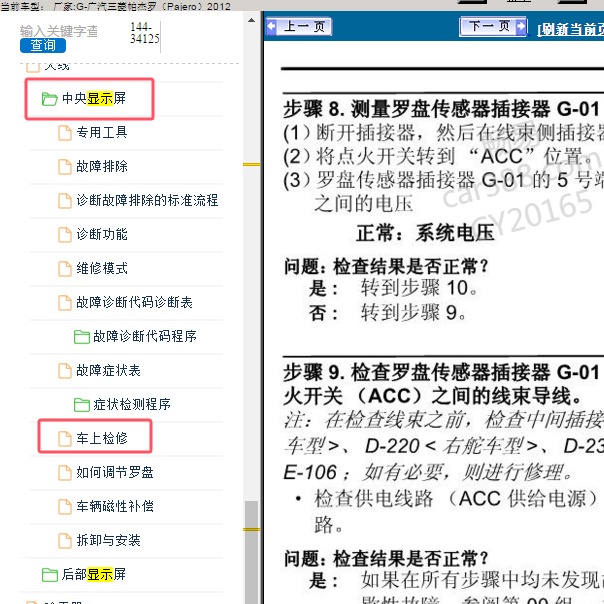Image resolution: width=604 pixels, height=604 pixels.
Task: Click the tree panel scroll-up arrow
Action: [x=252, y=20]
